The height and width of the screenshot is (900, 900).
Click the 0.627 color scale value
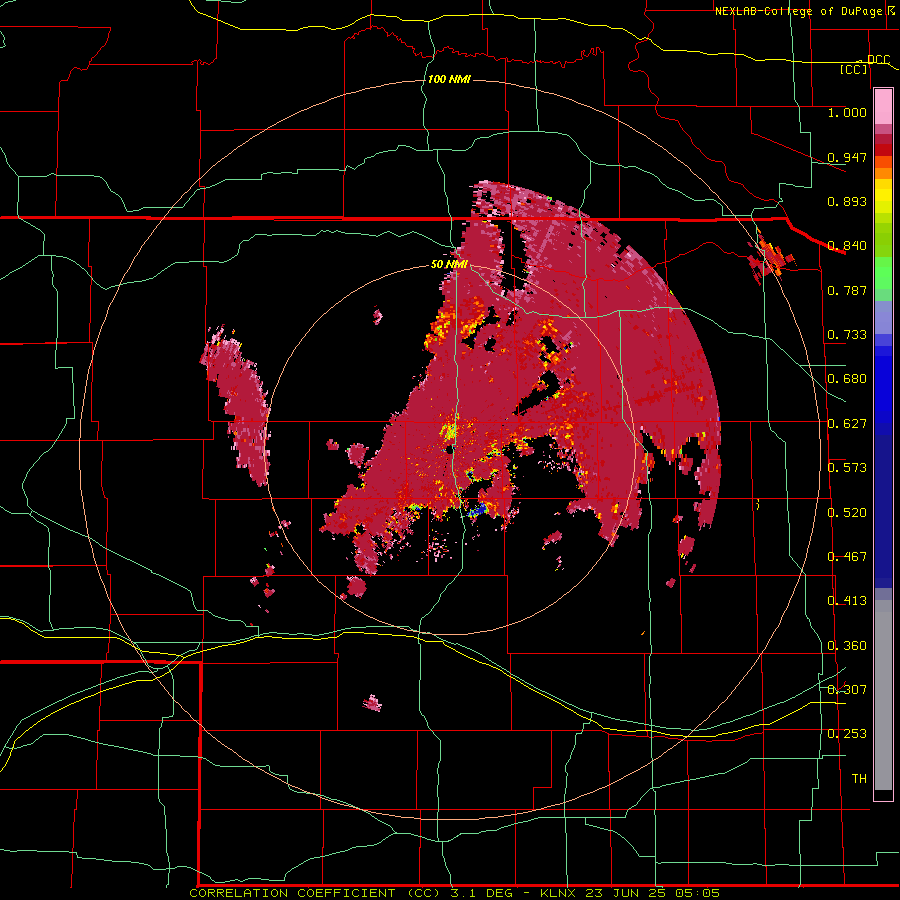click(847, 424)
